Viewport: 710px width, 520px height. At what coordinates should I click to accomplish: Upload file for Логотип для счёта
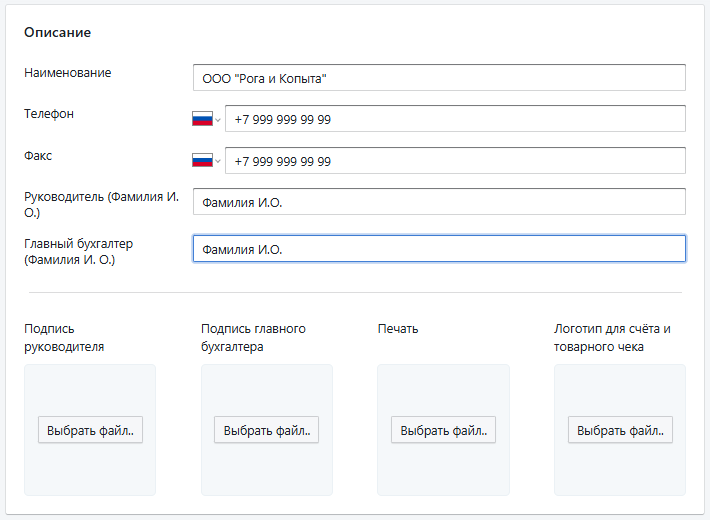[x=620, y=430]
